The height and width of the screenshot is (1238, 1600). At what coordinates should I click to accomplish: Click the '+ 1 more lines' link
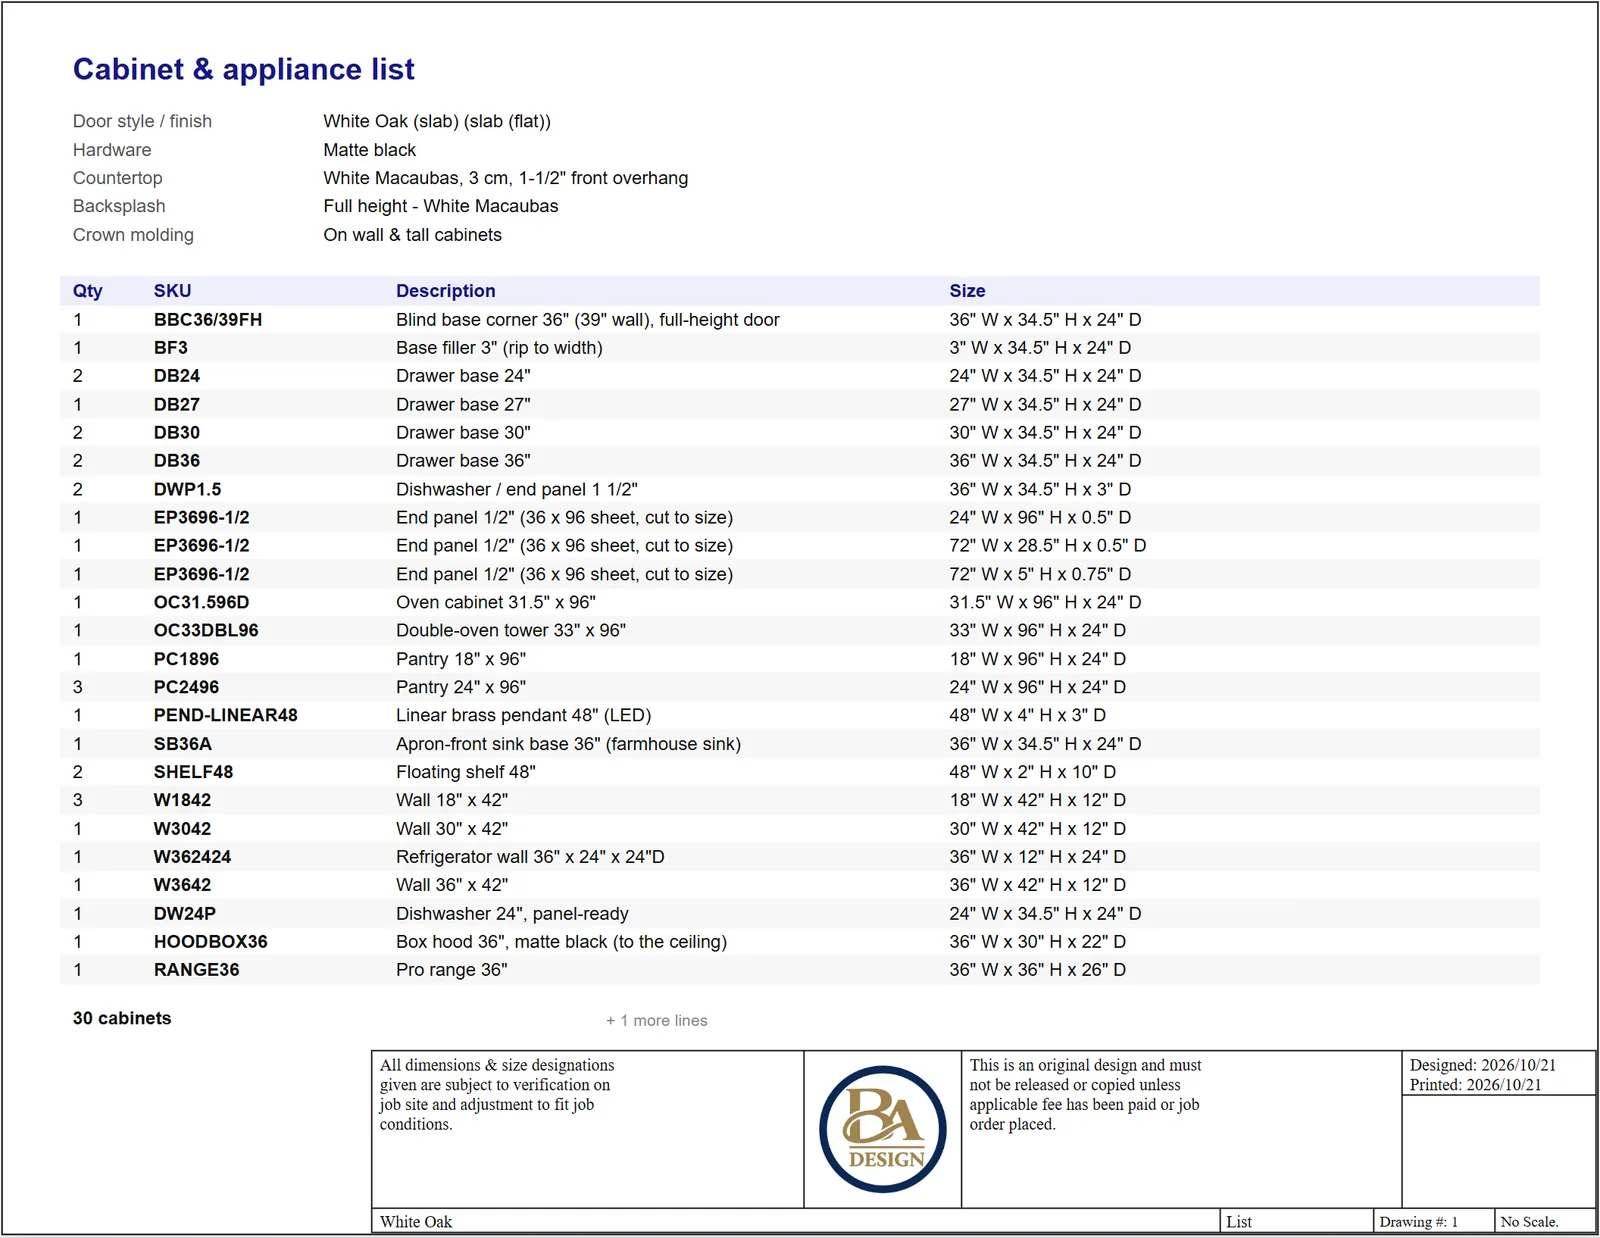pyautogui.click(x=656, y=1020)
